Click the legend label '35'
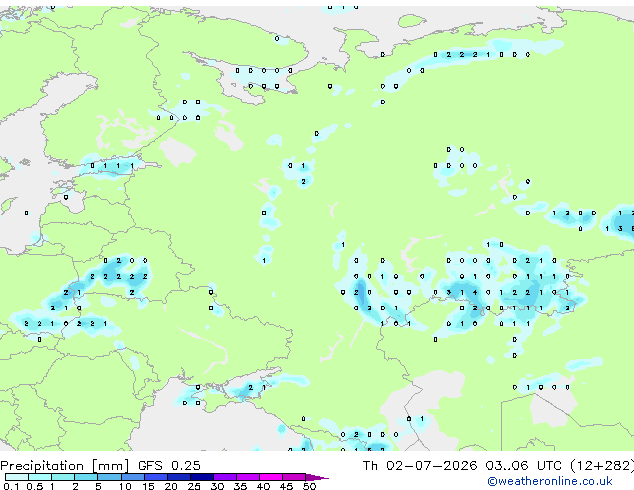The height and width of the screenshot is (490, 634). [x=241, y=486]
